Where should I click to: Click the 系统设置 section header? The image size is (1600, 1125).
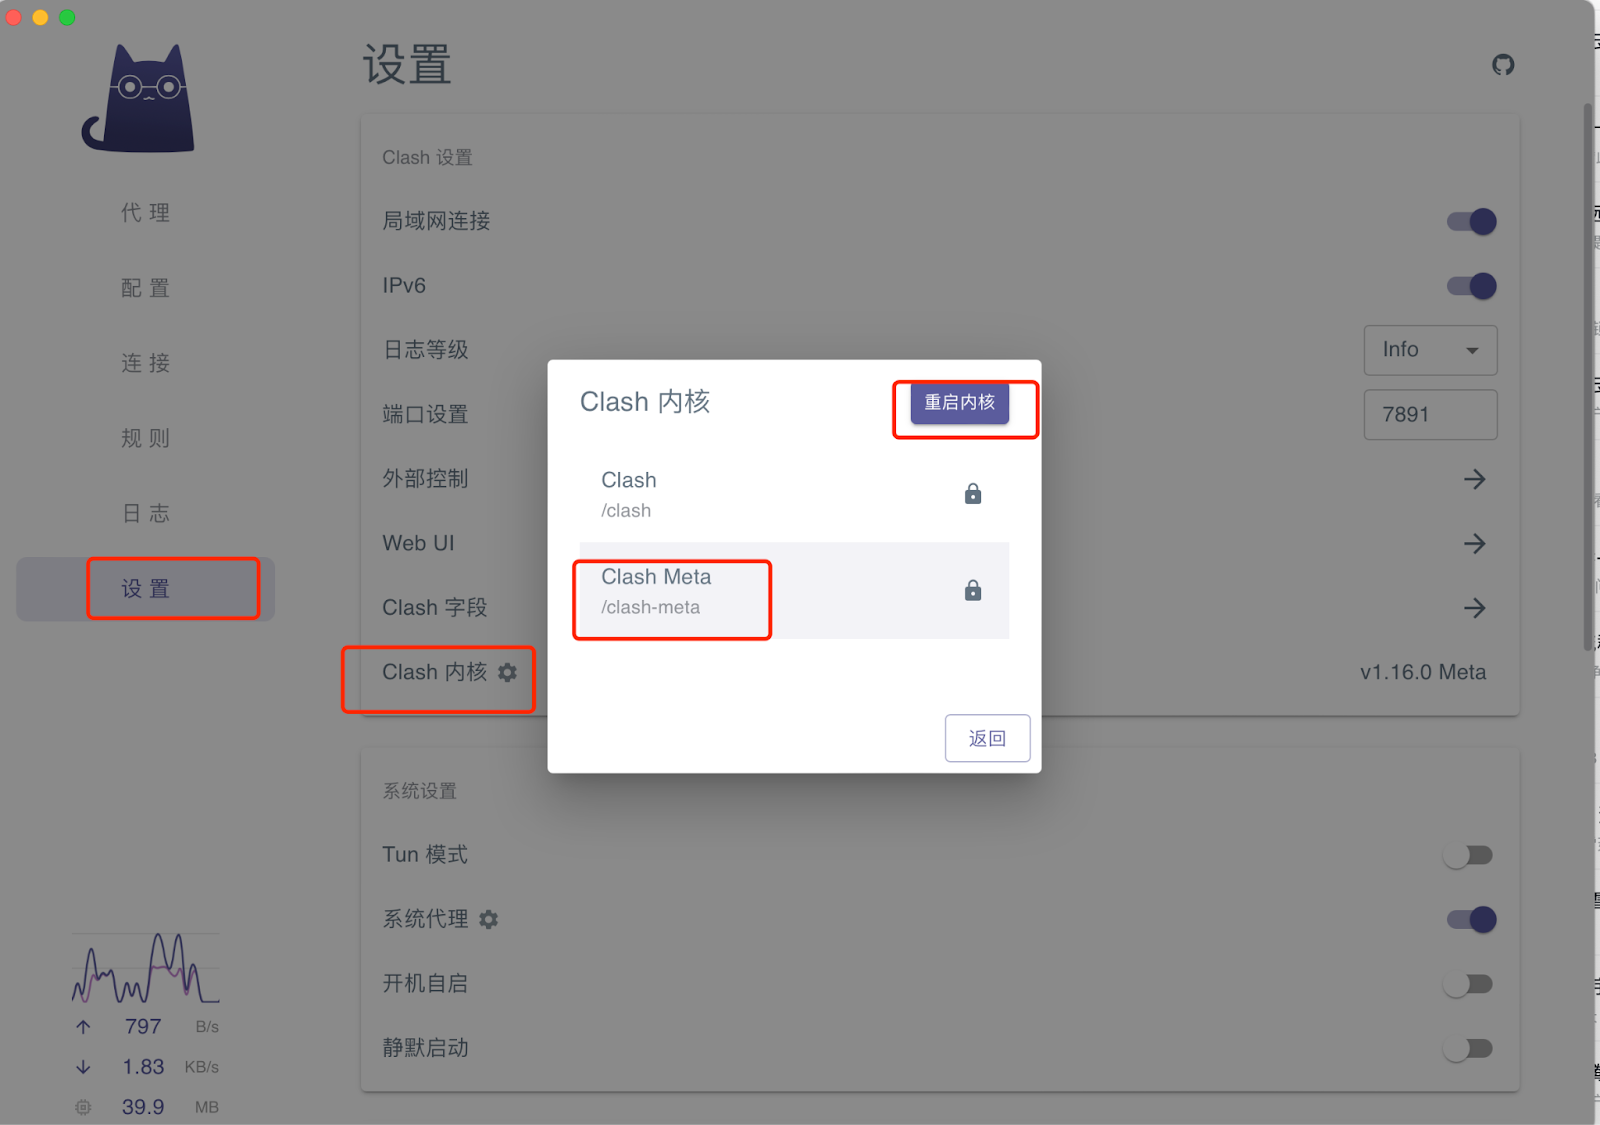point(419,791)
